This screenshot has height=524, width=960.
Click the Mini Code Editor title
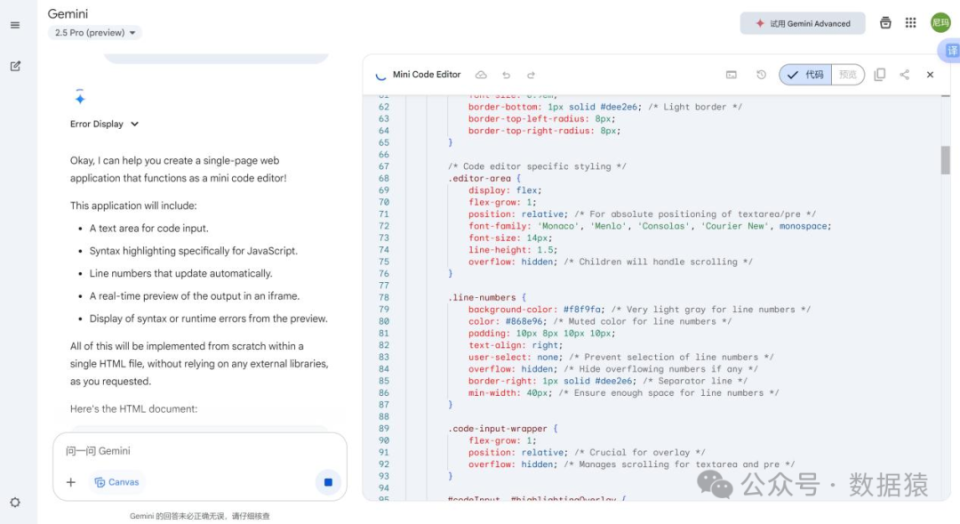click(x=427, y=74)
